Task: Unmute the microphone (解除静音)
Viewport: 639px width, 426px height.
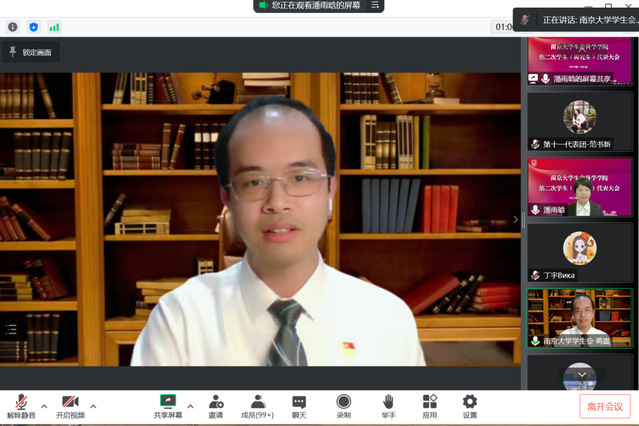Action: [20, 405]
